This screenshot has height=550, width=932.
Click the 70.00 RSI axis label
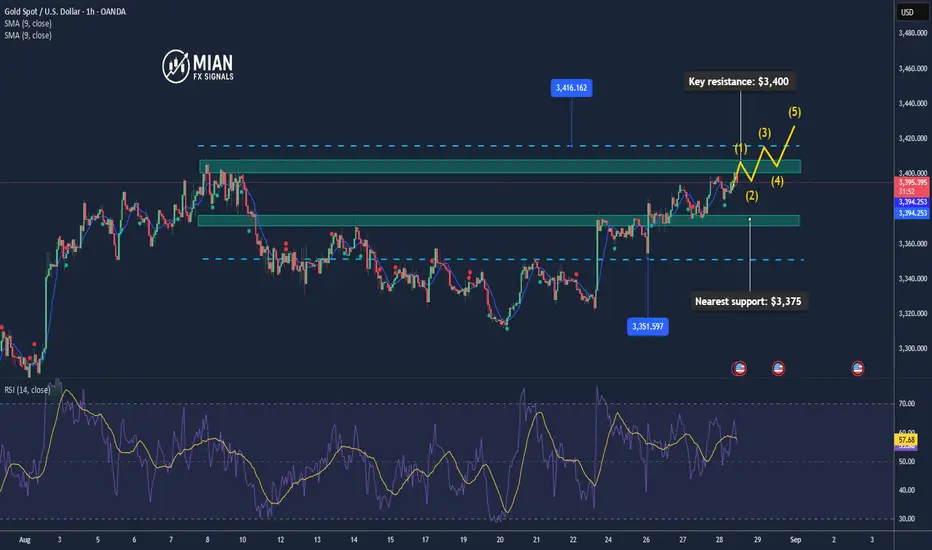pyautogui.click(x=906, y=404)
